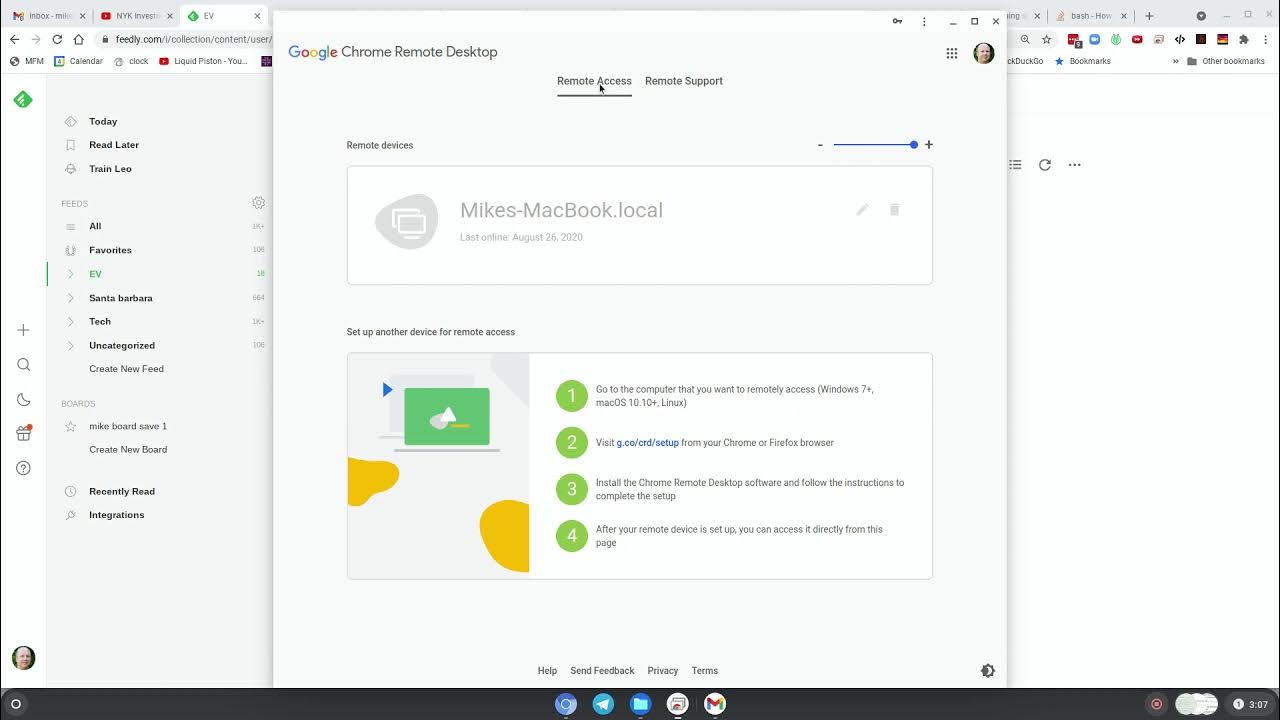Open a new tab in Chrome

click(x=1149, y=16)
